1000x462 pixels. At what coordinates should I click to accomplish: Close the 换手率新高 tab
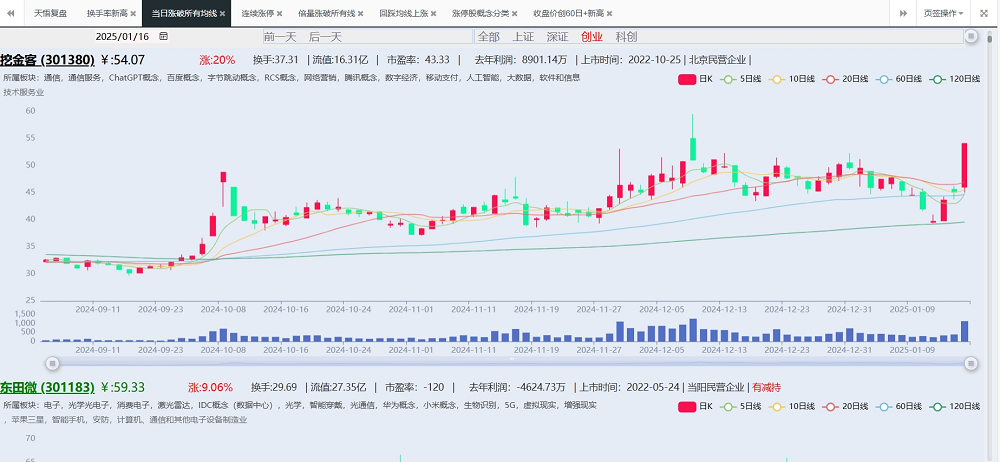(x=133, y=13)
